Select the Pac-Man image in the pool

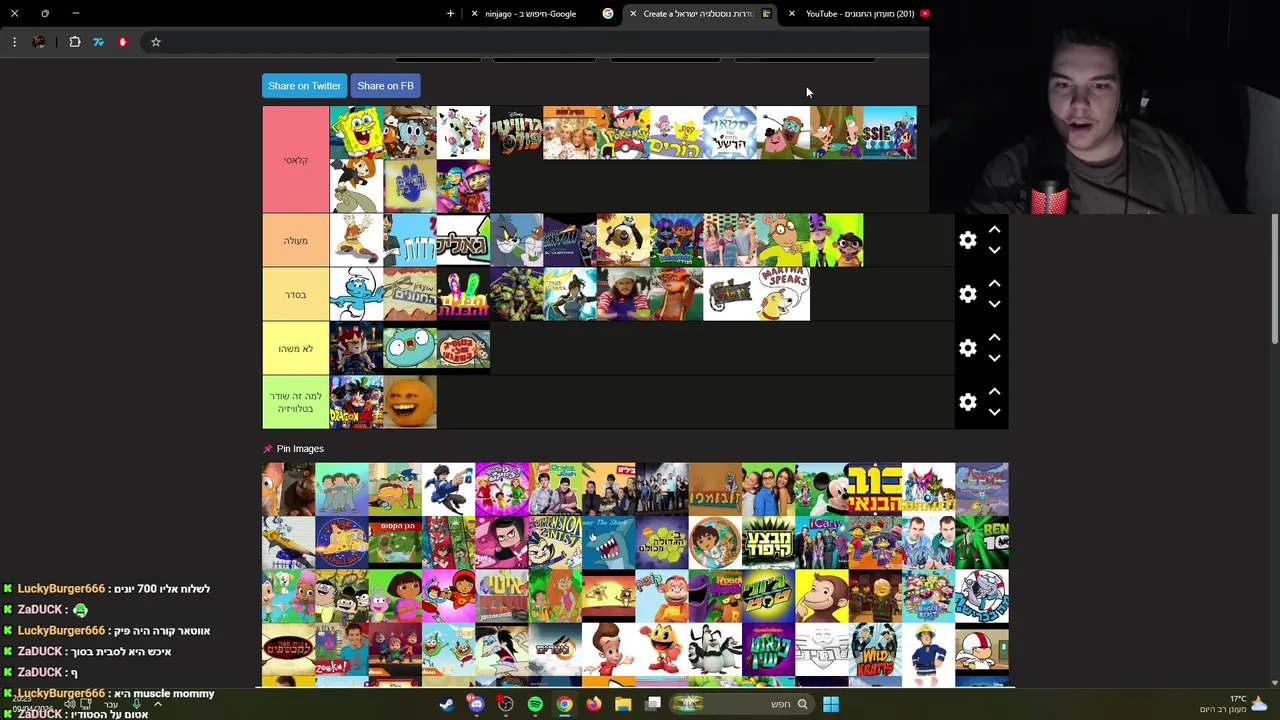click(x=662, y=650)
